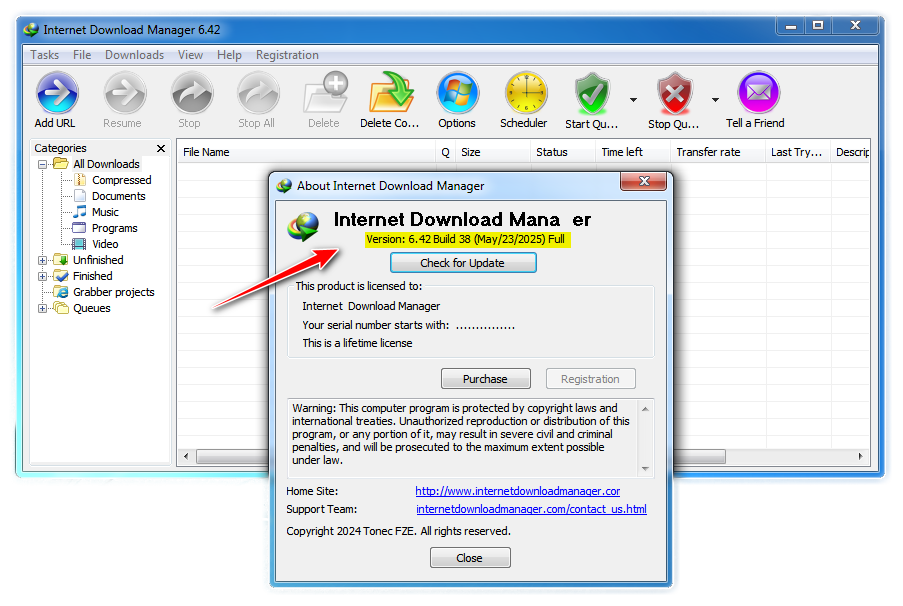Click the Registration button in About dialog
The image size is (903, 606).
click(x=590, y=379)
